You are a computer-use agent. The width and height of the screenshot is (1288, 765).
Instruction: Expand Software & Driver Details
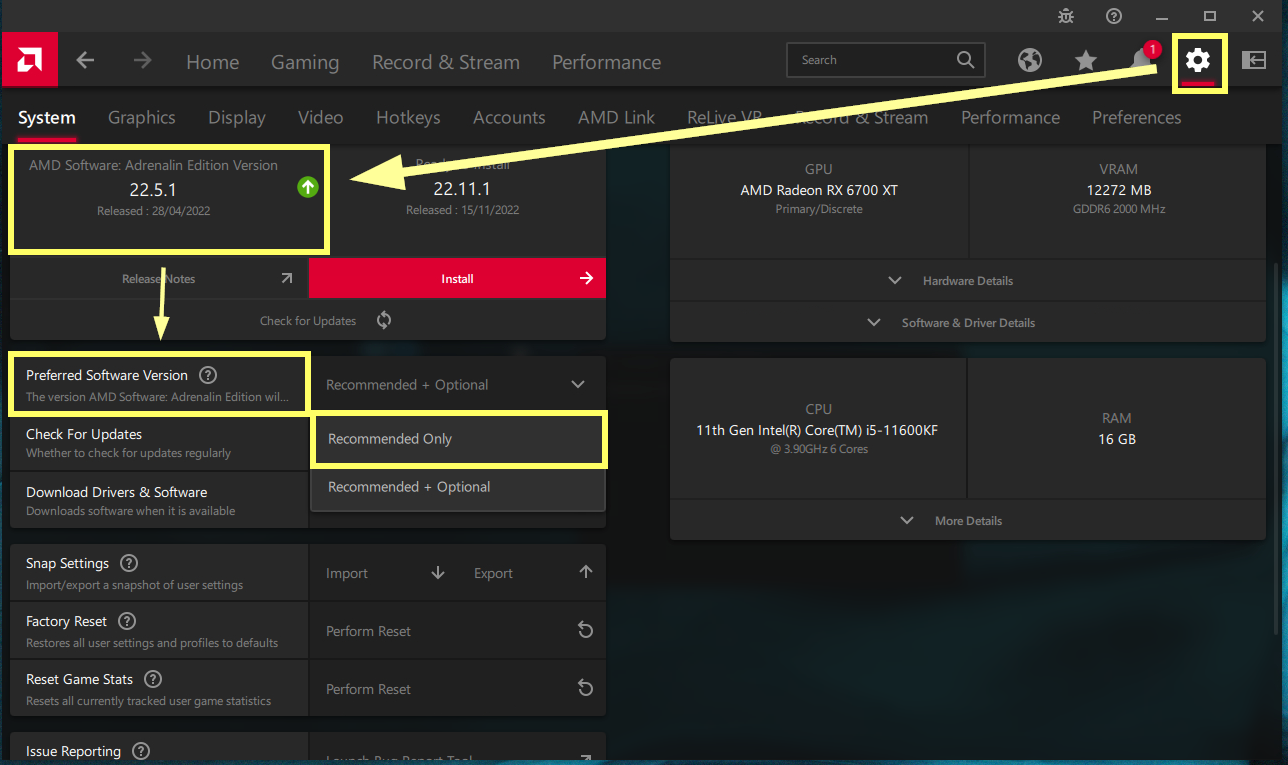click(968, 323)
